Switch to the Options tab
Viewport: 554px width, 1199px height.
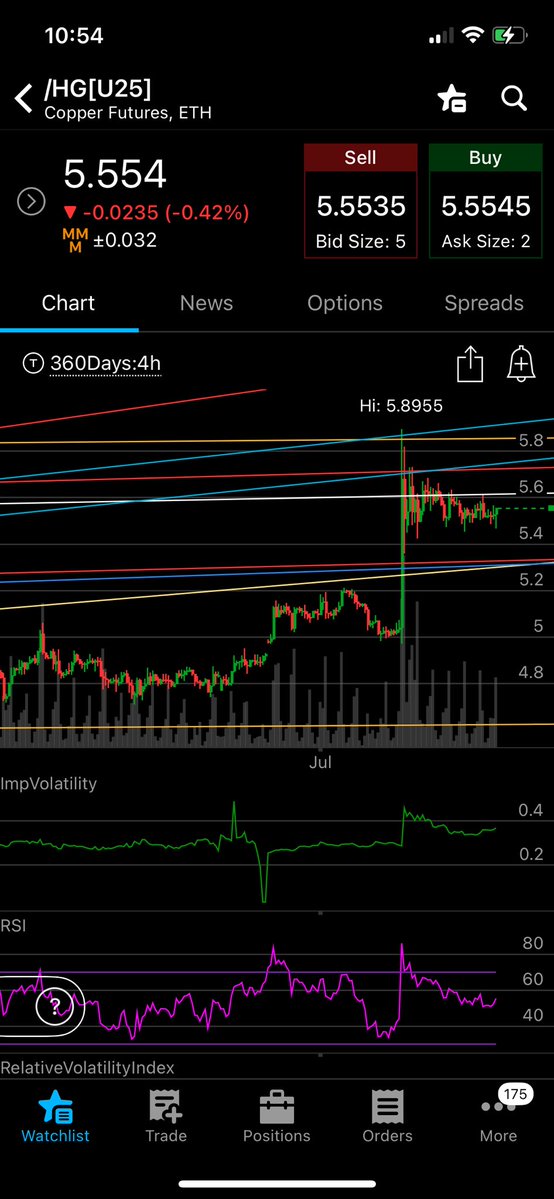pos(345,304)
